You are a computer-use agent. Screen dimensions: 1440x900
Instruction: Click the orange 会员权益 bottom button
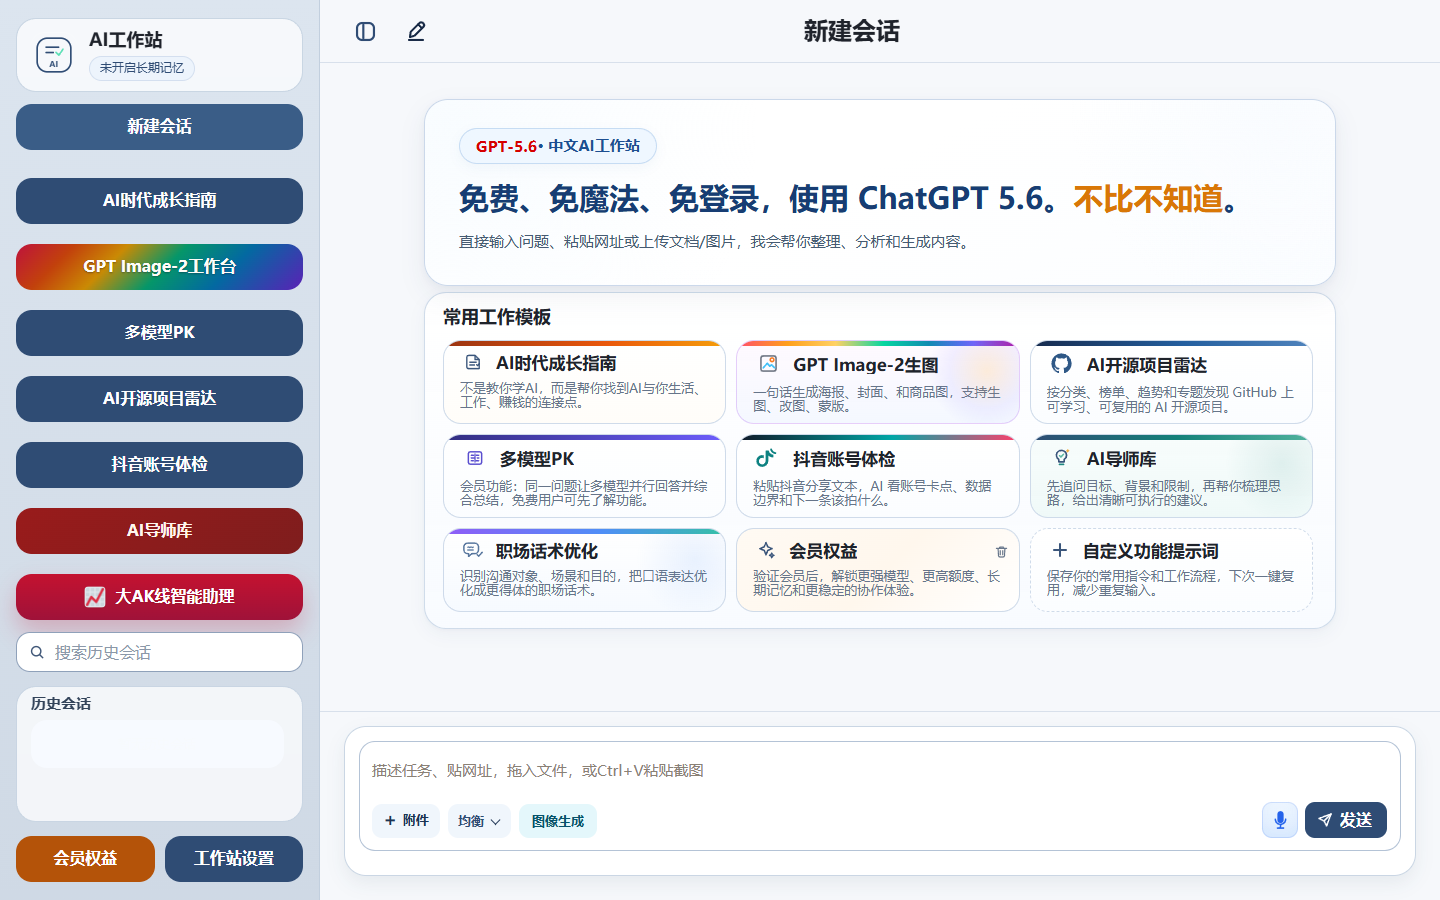click(x=85, y=859)
